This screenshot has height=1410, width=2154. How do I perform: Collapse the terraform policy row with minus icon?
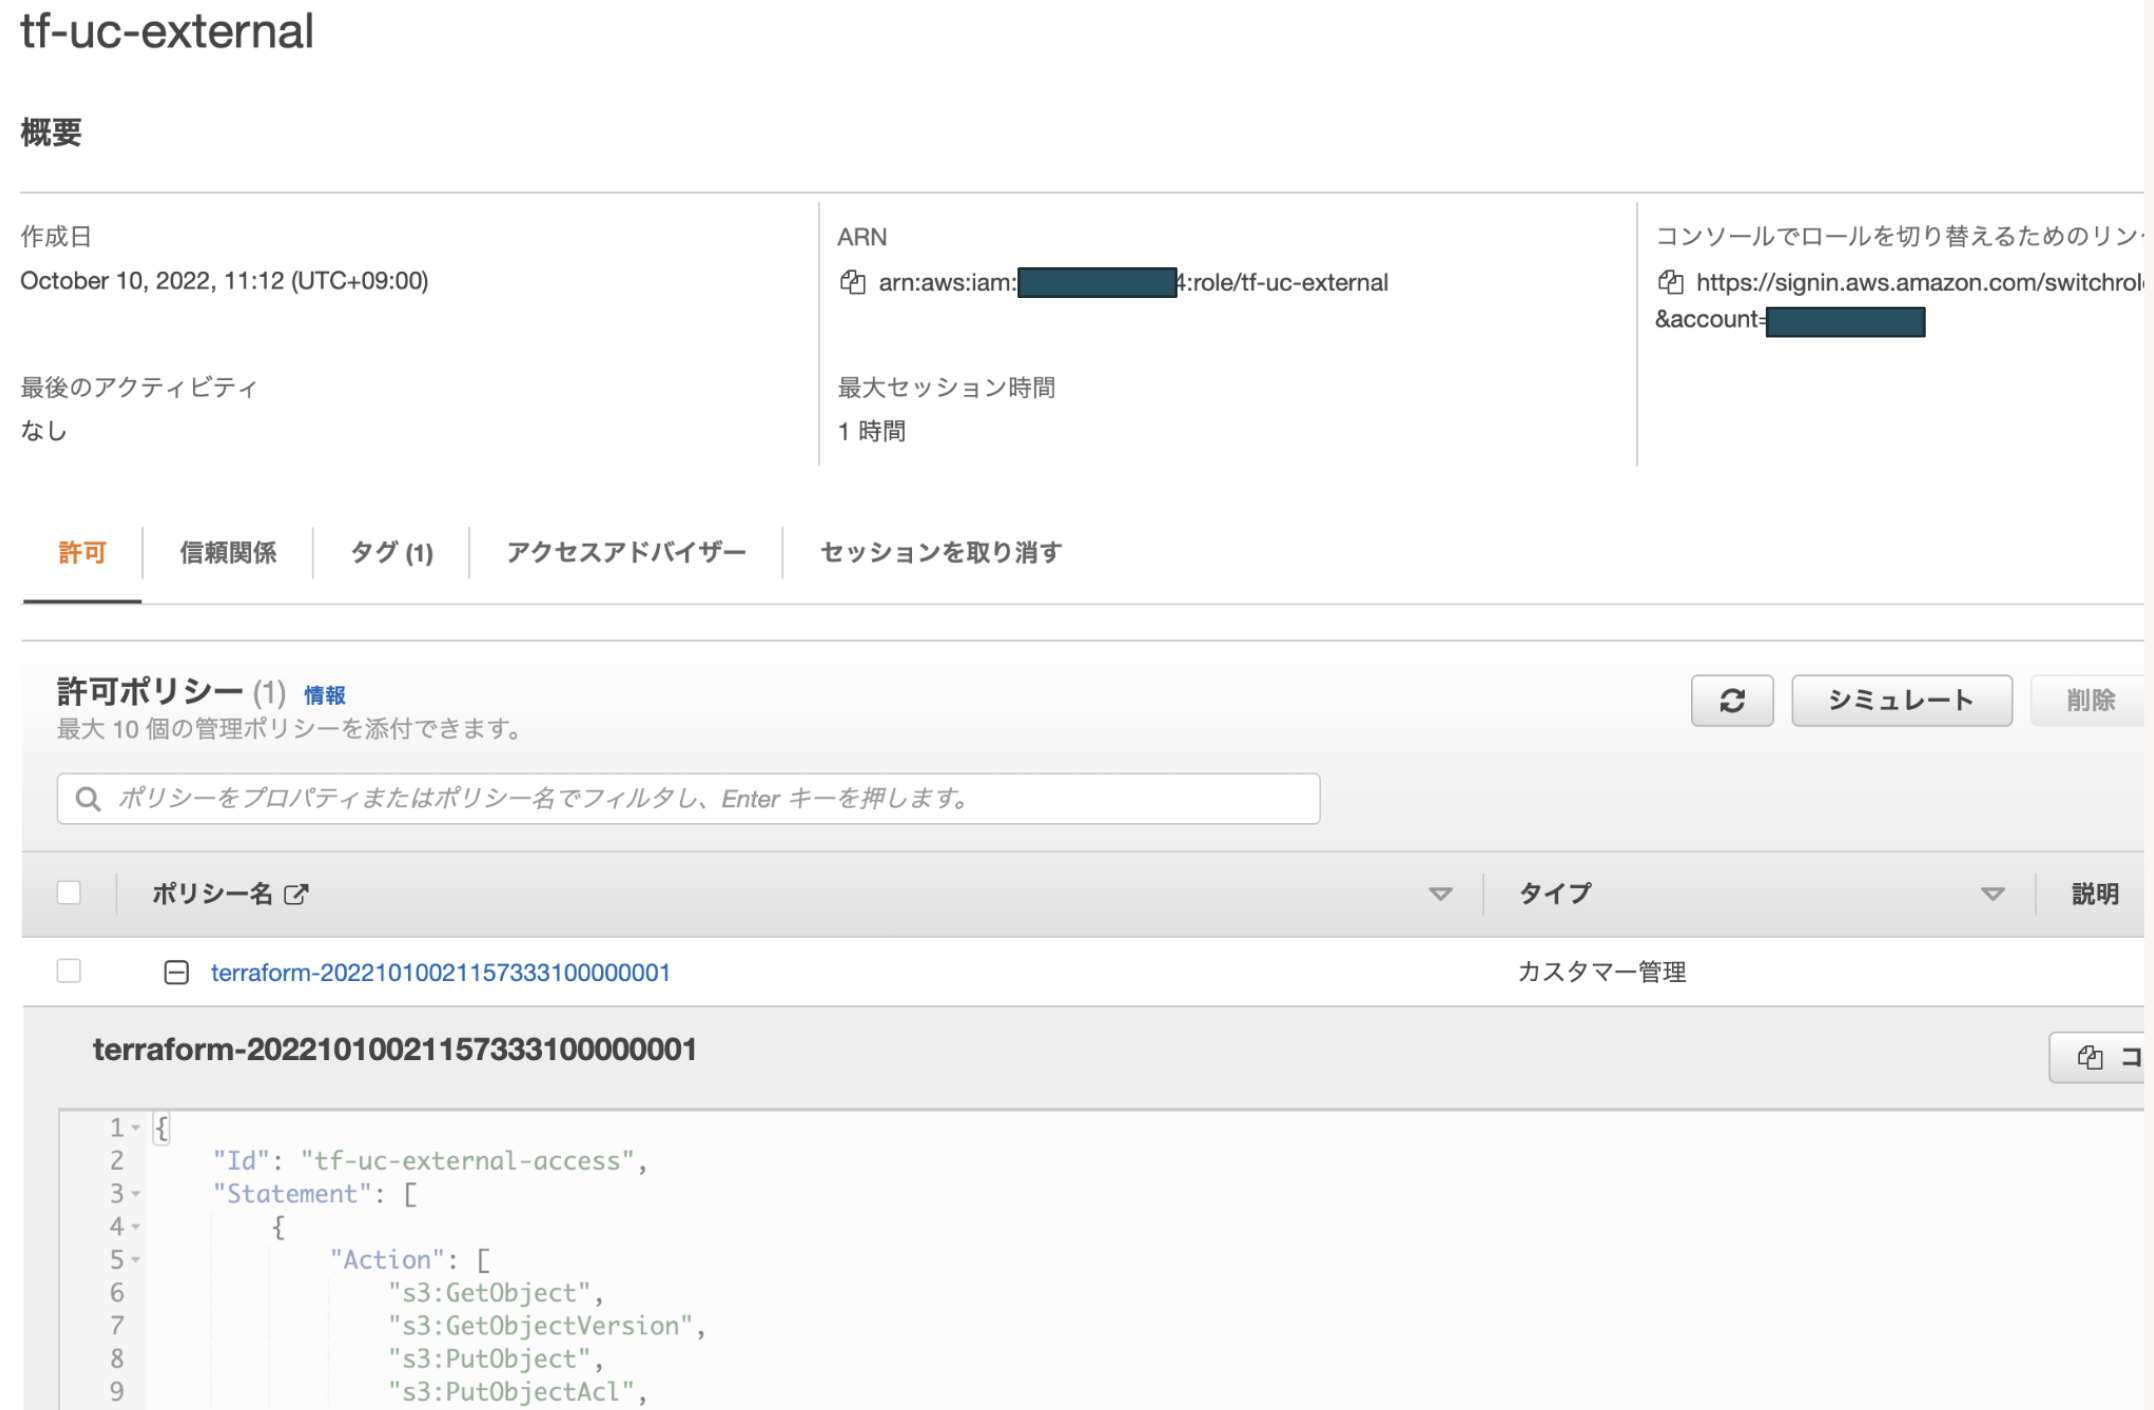tap(176, 972)
